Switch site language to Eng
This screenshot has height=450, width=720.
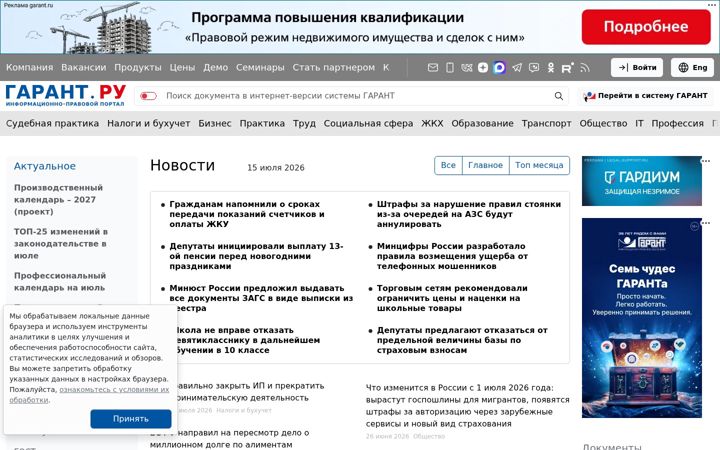pyautogui.click(x=692, y=68)
